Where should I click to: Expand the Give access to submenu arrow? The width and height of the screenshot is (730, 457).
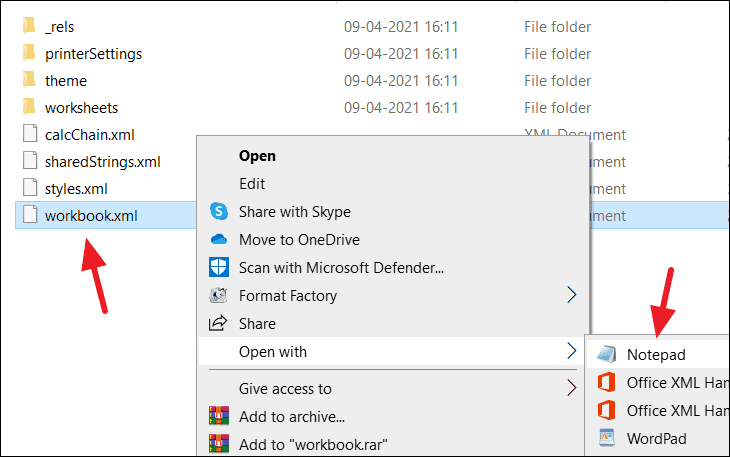coord(572,388)
